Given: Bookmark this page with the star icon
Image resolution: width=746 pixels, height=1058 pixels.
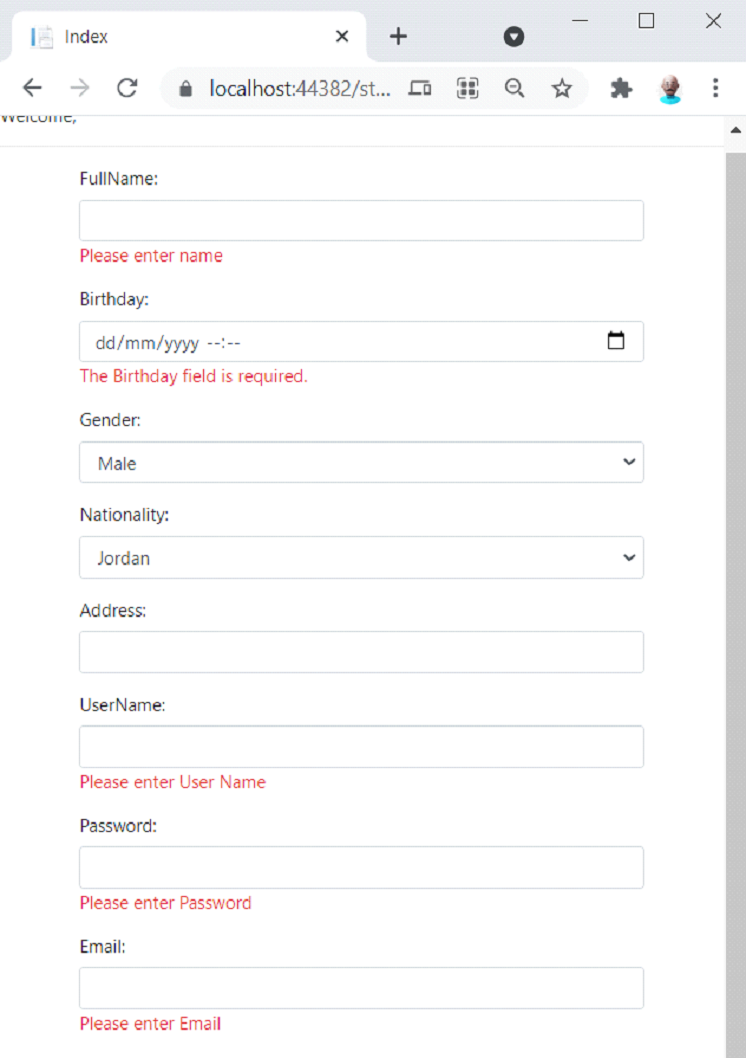Looking at the screenshot, I should coord(561,88).
